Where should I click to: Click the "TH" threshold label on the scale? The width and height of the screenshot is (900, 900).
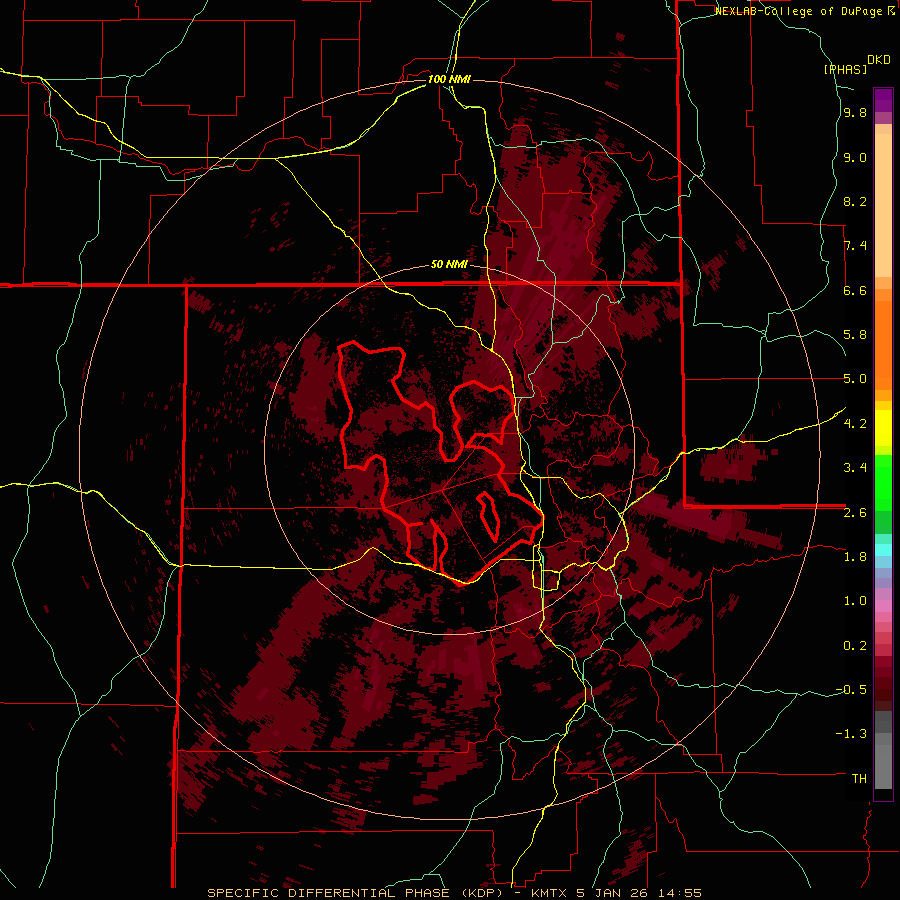(x=859, y=778)
